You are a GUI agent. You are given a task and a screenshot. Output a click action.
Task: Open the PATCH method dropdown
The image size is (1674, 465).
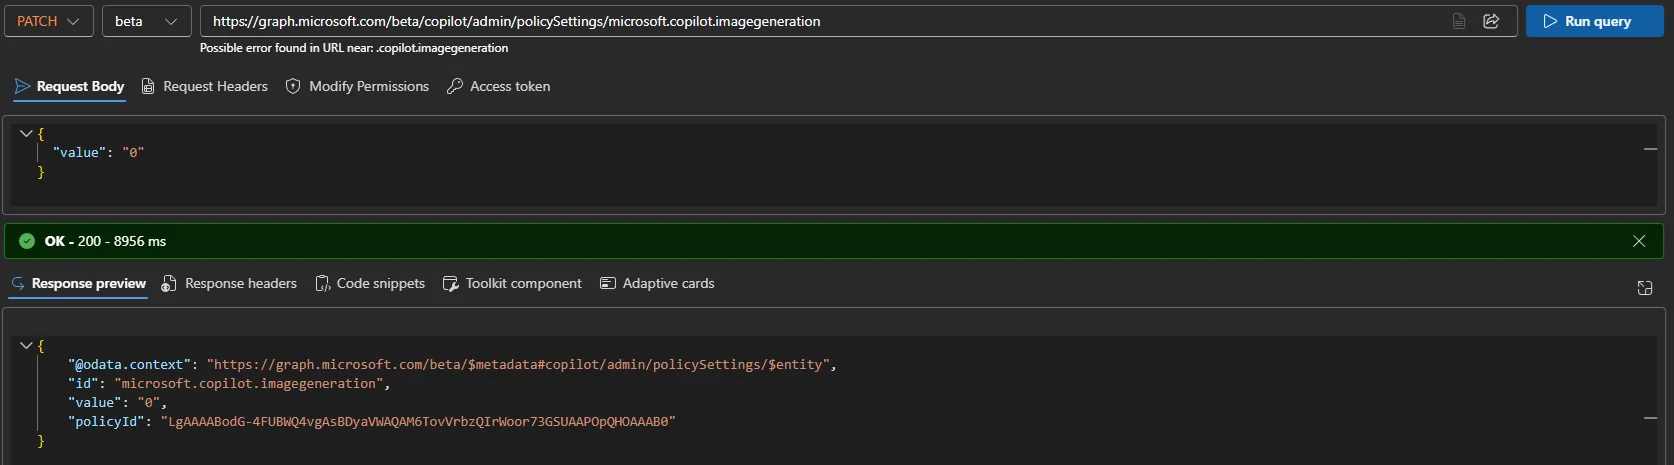[49, 21]
